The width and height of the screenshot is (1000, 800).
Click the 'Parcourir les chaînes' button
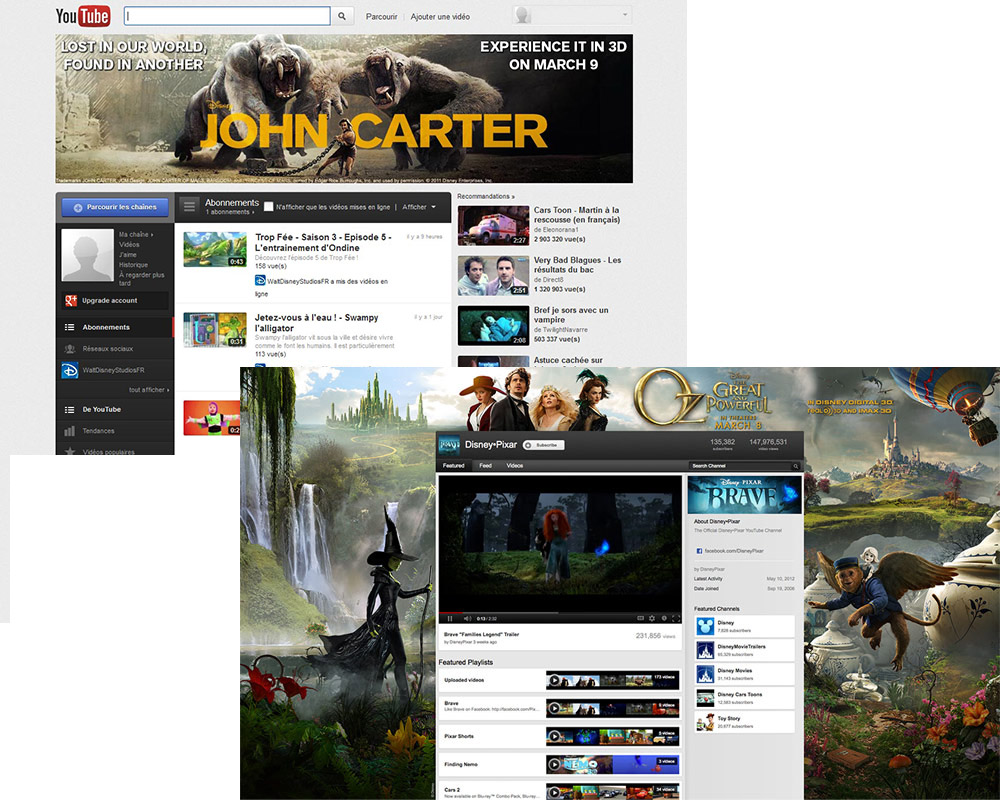pos(115,207)
